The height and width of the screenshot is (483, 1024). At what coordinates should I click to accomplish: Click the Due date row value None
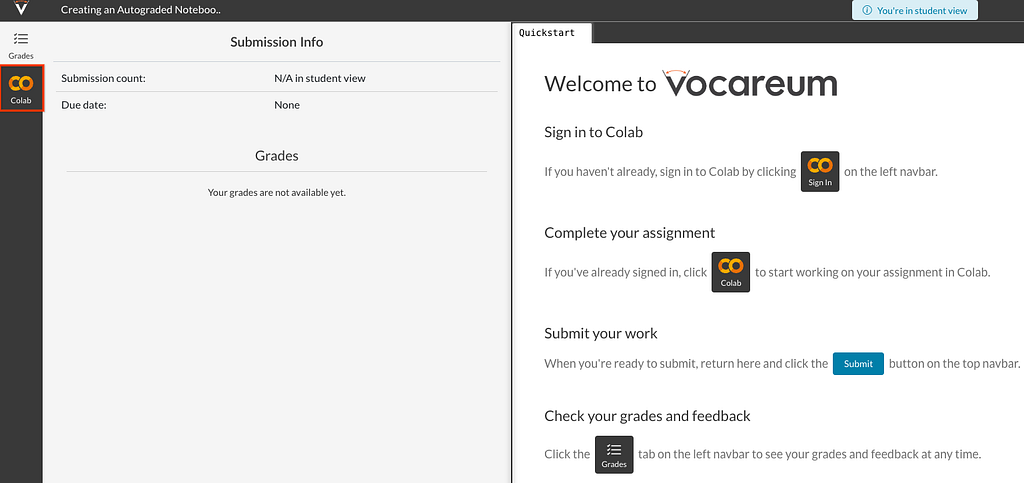pyautogui.click(x=287, y=105)
